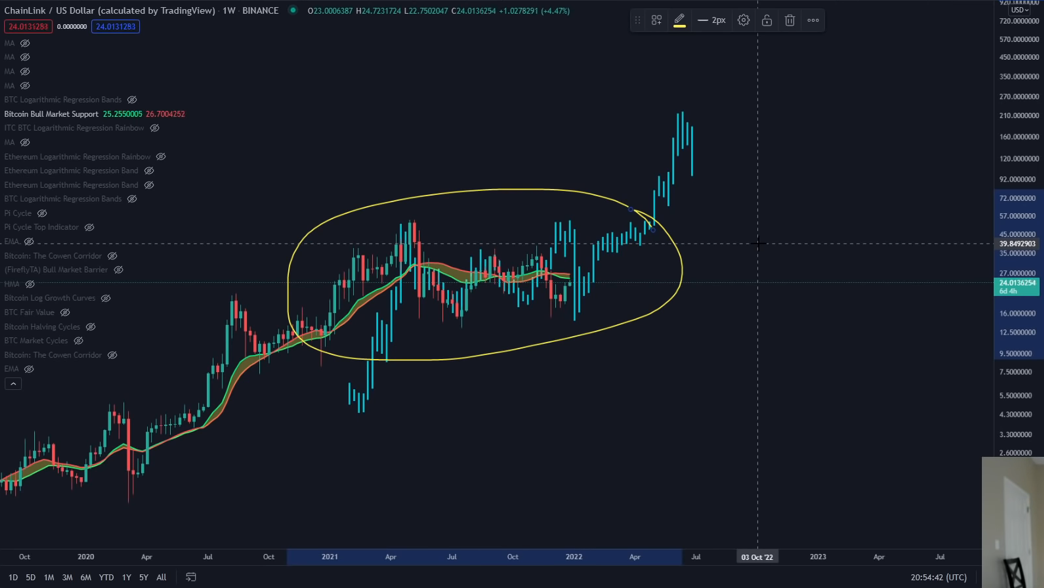Lock the selected drawing
The image size is (1044, 588).
tap(767, 20)
